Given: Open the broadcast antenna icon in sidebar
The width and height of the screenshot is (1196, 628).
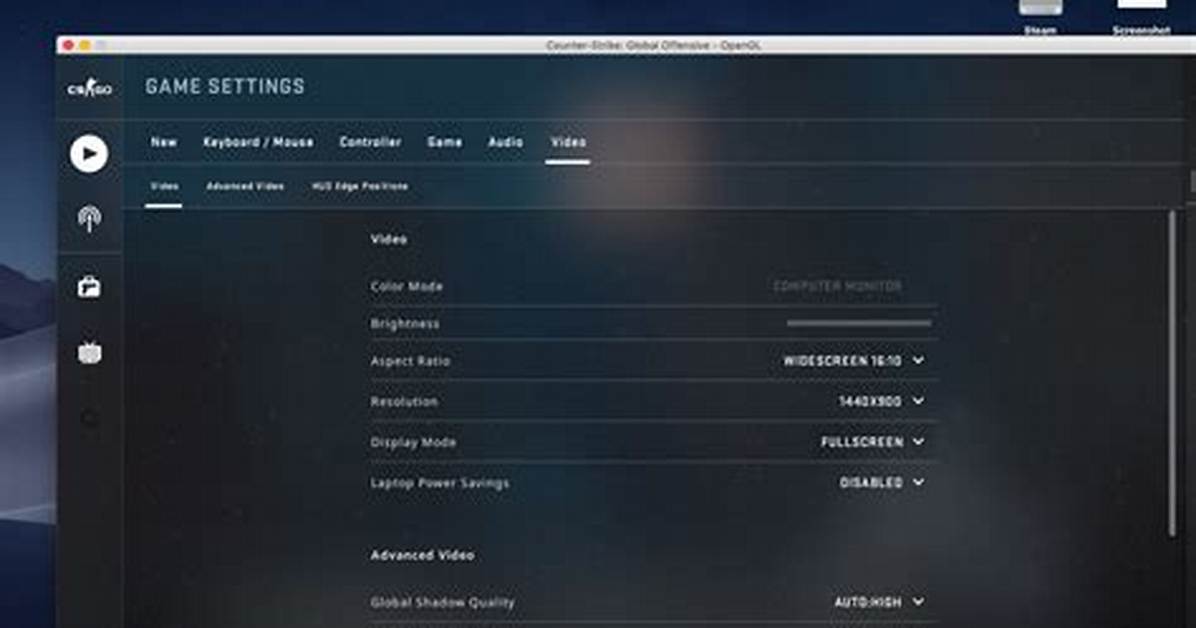Looking at the screenshot, I should click(89, 218).
